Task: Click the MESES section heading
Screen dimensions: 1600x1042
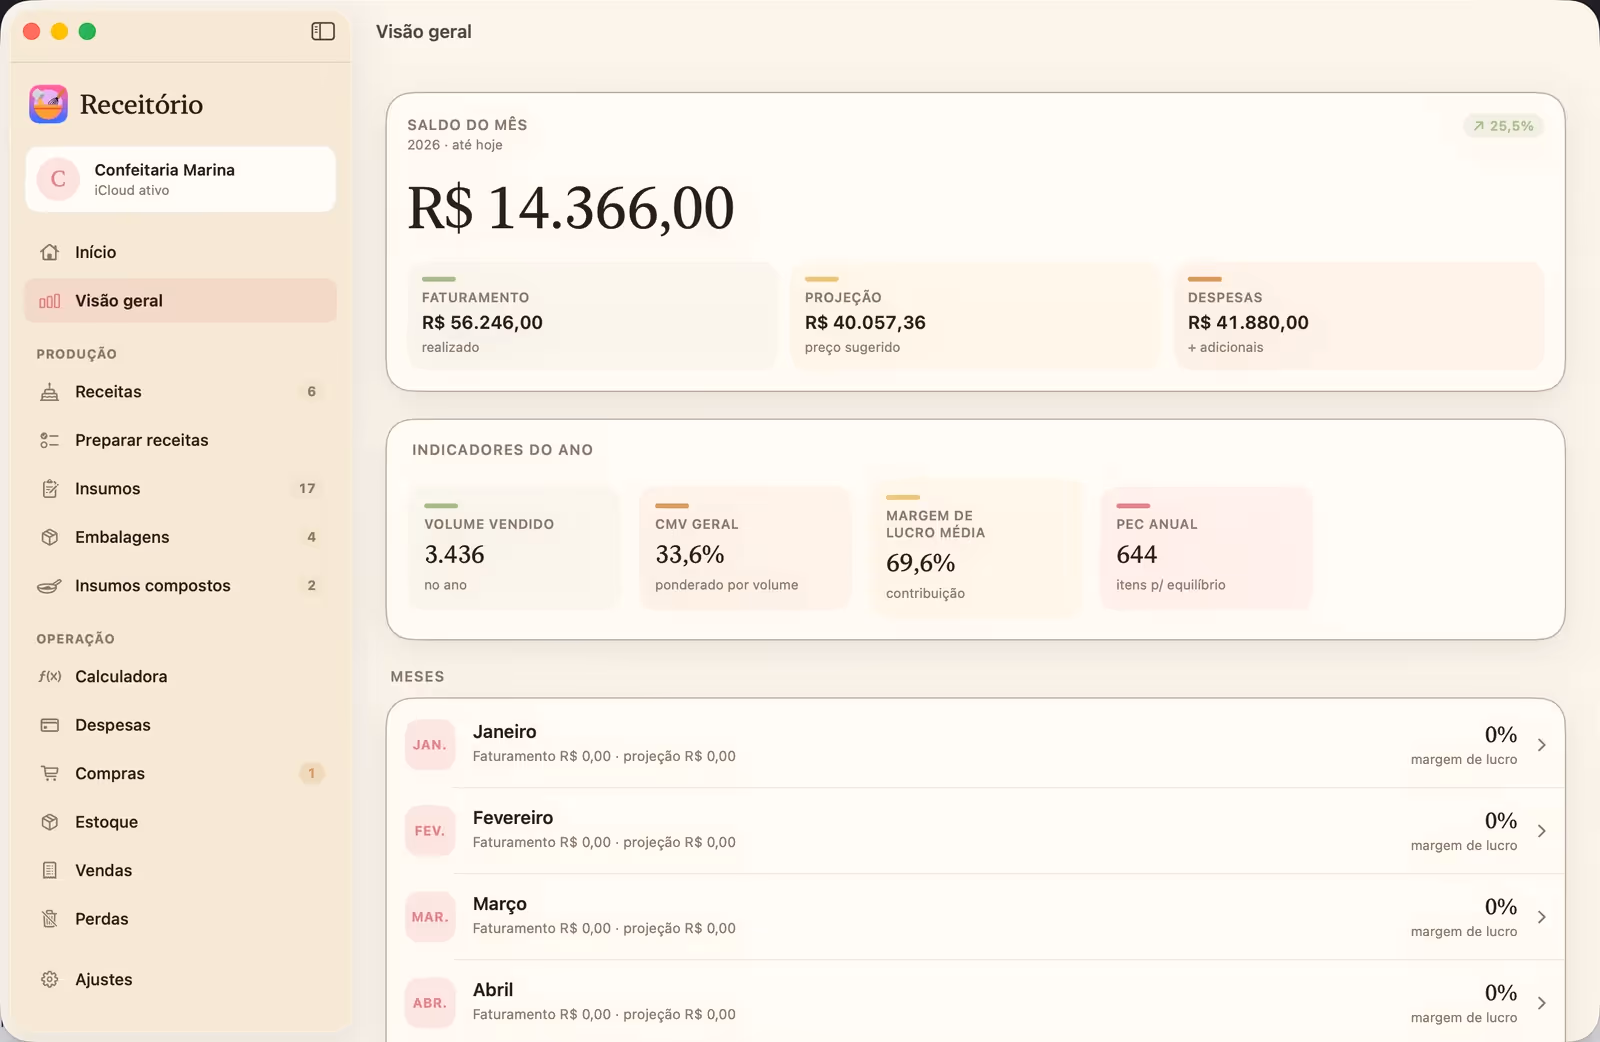Action: point(418,677)
